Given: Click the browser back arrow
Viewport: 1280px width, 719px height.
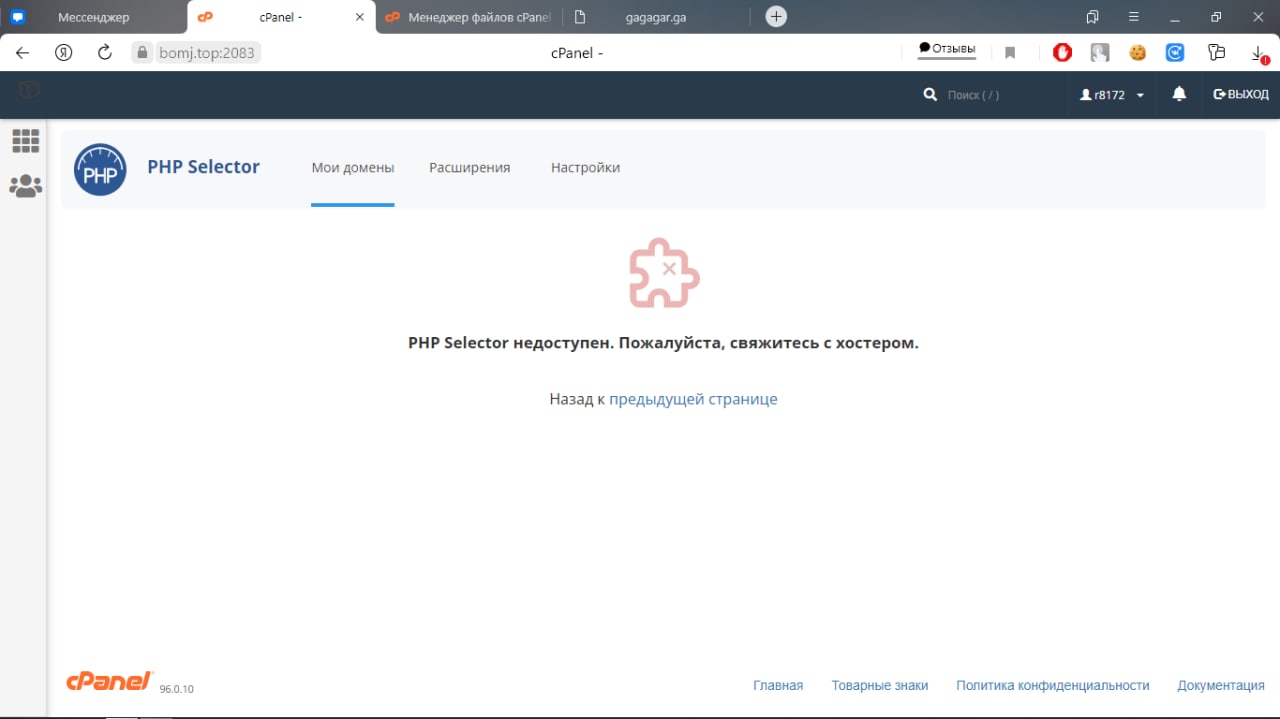Looking at the screenshot, I should tap(22, 53).
